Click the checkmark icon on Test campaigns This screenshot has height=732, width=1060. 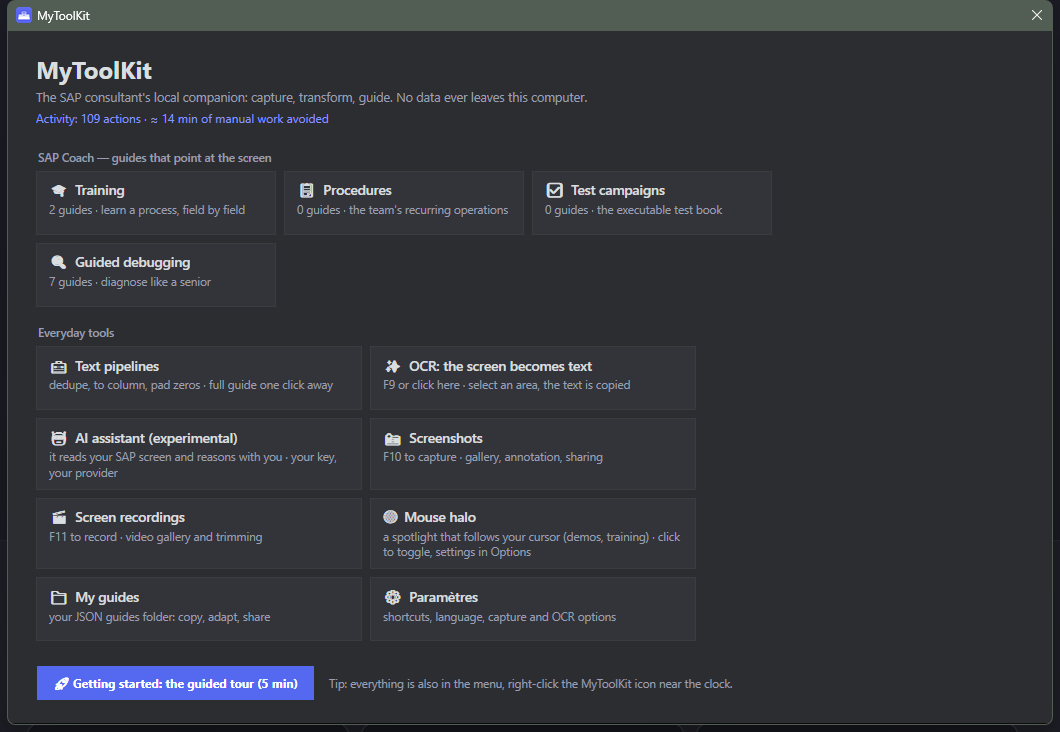point(554,191)
